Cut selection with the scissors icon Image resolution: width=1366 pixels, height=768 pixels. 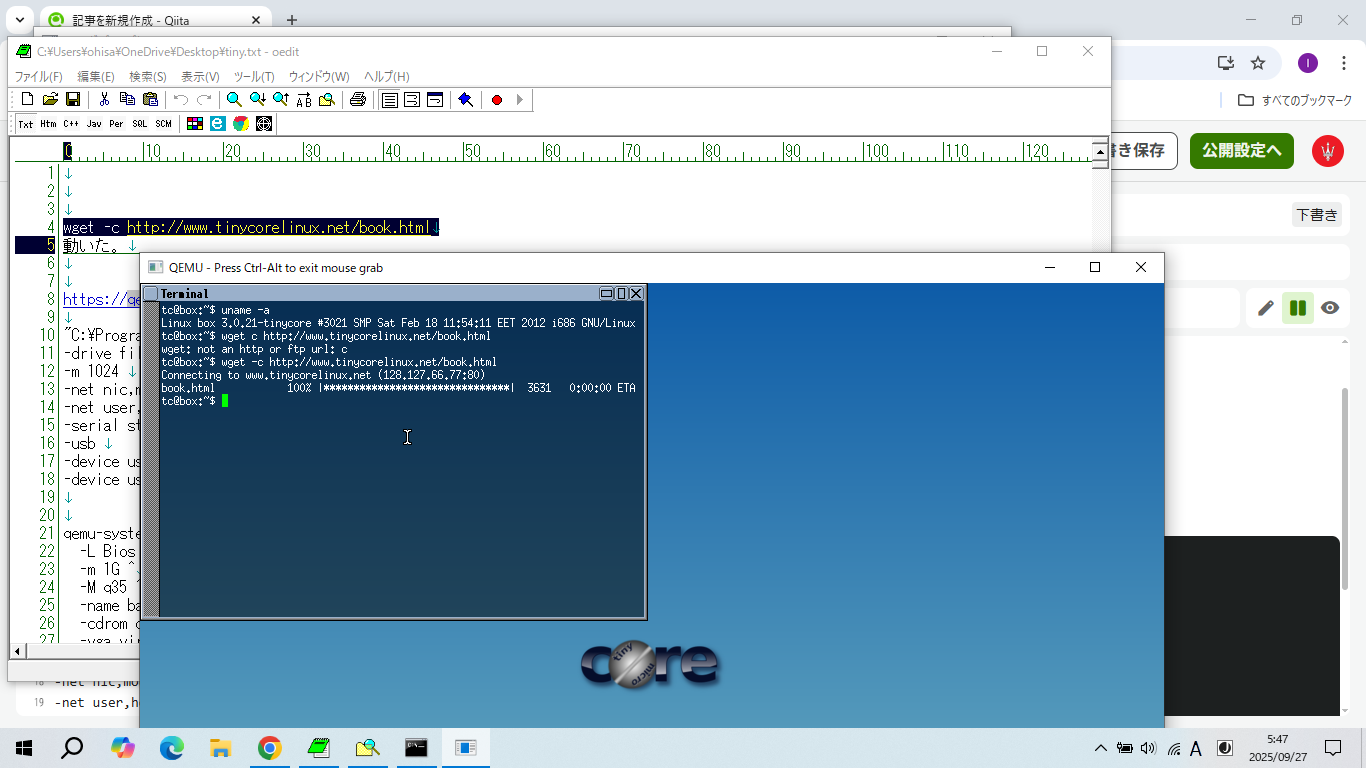(104, 99)
